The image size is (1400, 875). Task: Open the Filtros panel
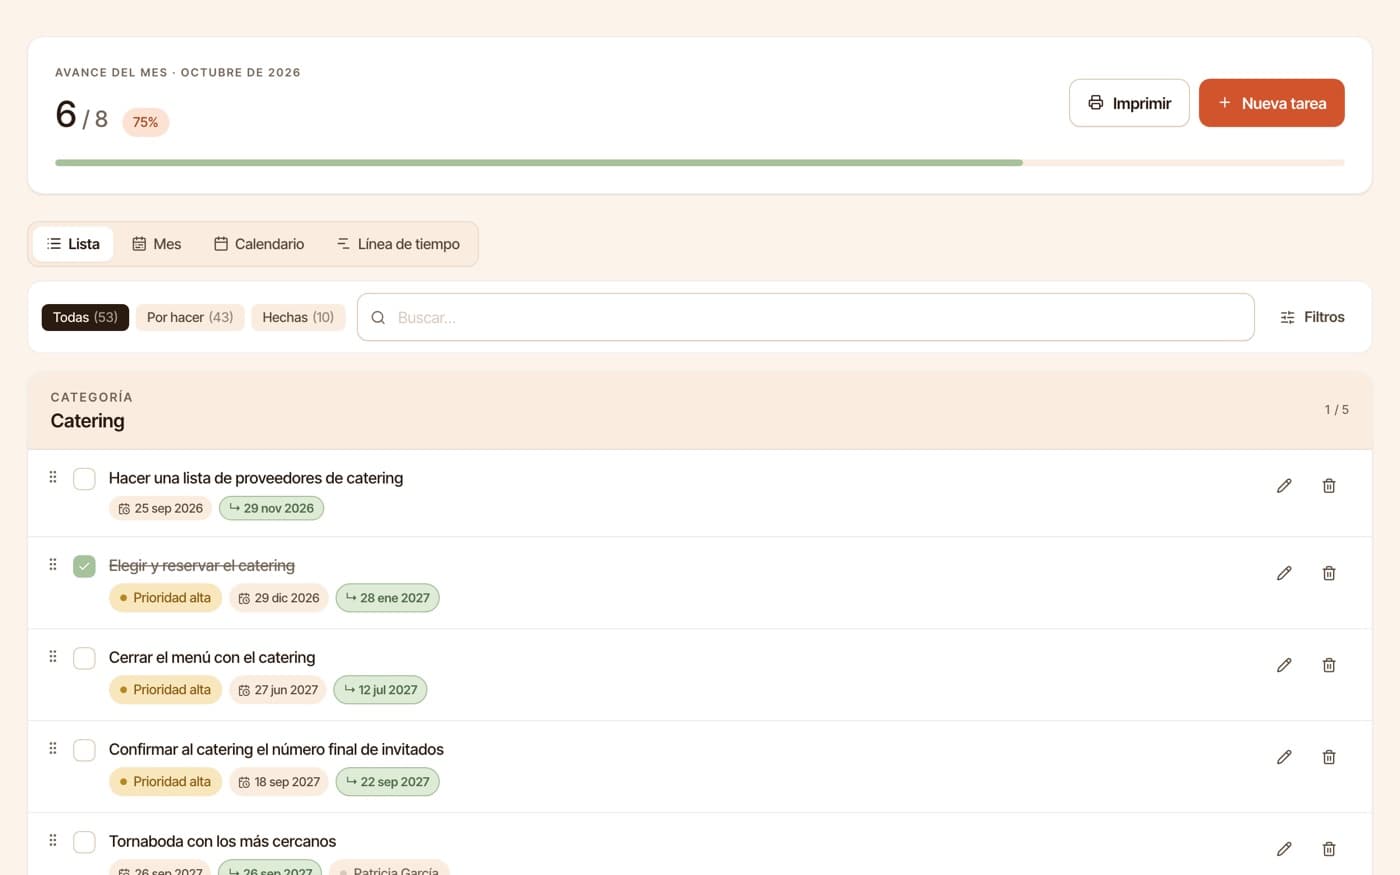[x=1312, y=317]
